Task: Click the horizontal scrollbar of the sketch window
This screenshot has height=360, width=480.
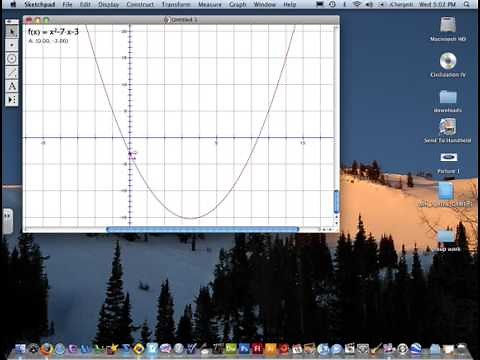Action: pyautogui.click(x=202, y=229)
